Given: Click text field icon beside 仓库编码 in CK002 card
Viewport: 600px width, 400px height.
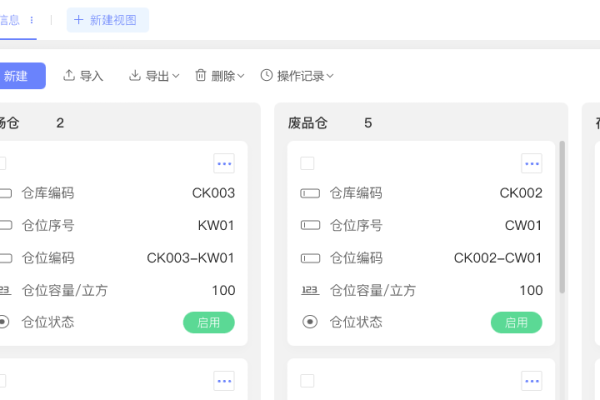Looking at the screenshot, I should click(310, 193).
